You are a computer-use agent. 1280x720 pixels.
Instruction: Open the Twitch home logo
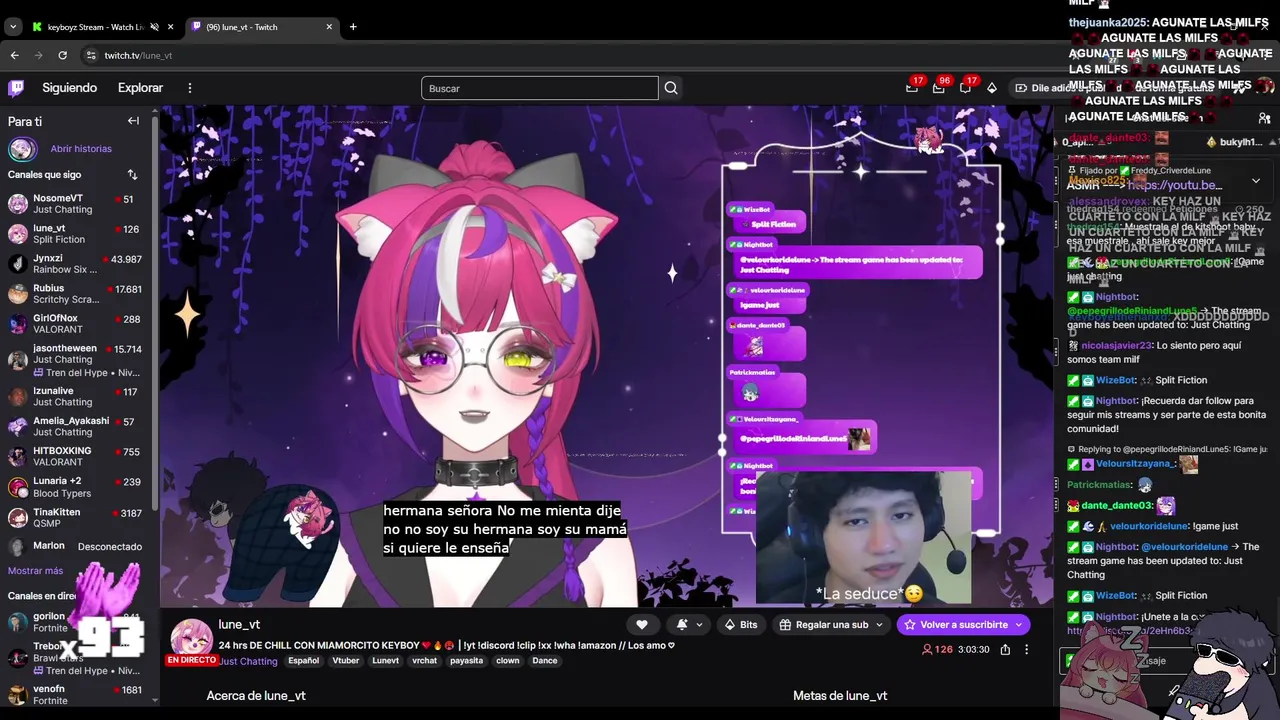click(x=16, y=88)
